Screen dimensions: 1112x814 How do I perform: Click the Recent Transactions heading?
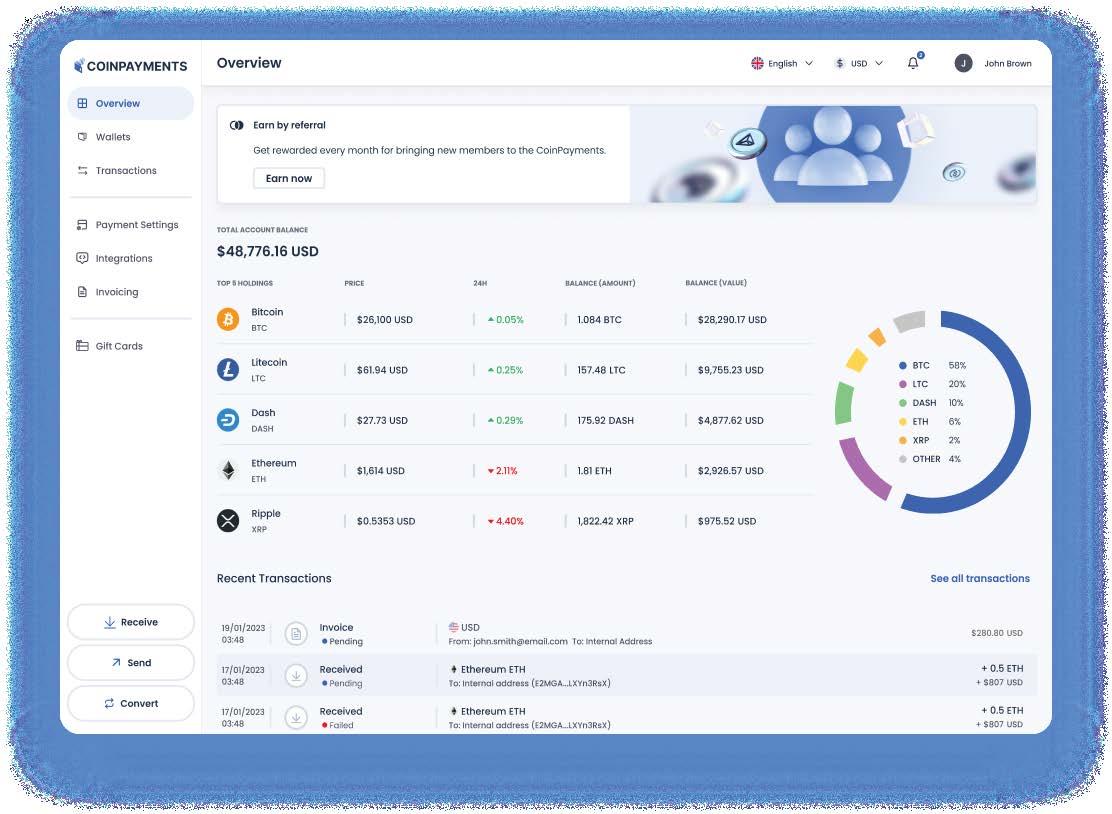[274, 579]
